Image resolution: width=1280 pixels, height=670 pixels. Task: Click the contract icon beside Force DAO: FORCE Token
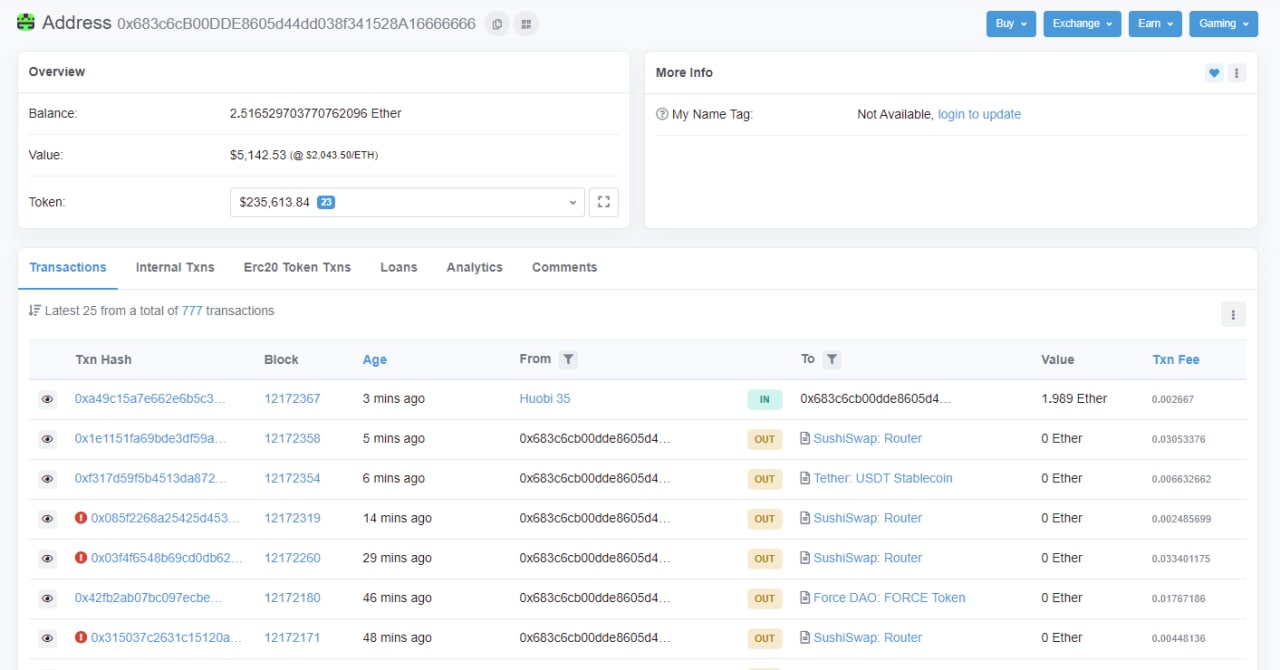click(x=805, y=598)
